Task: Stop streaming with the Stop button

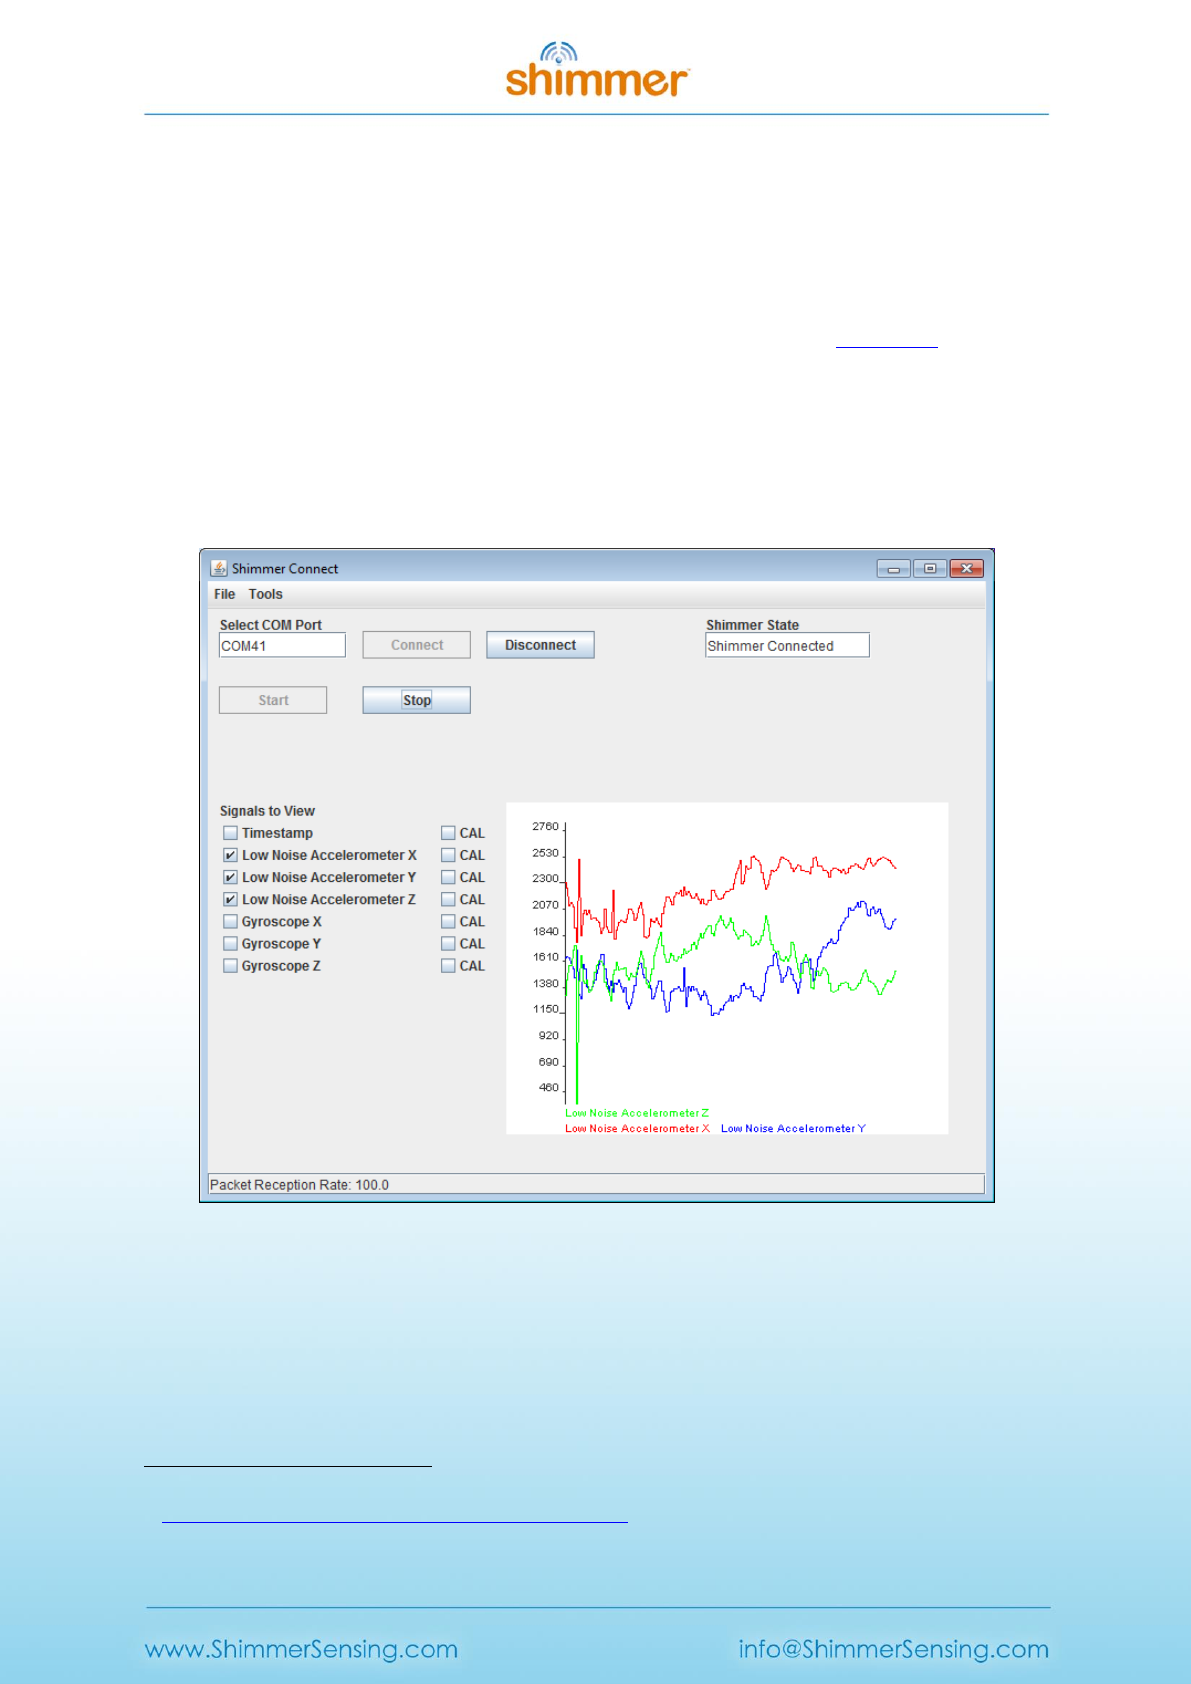Action: [x=417, y=700]
